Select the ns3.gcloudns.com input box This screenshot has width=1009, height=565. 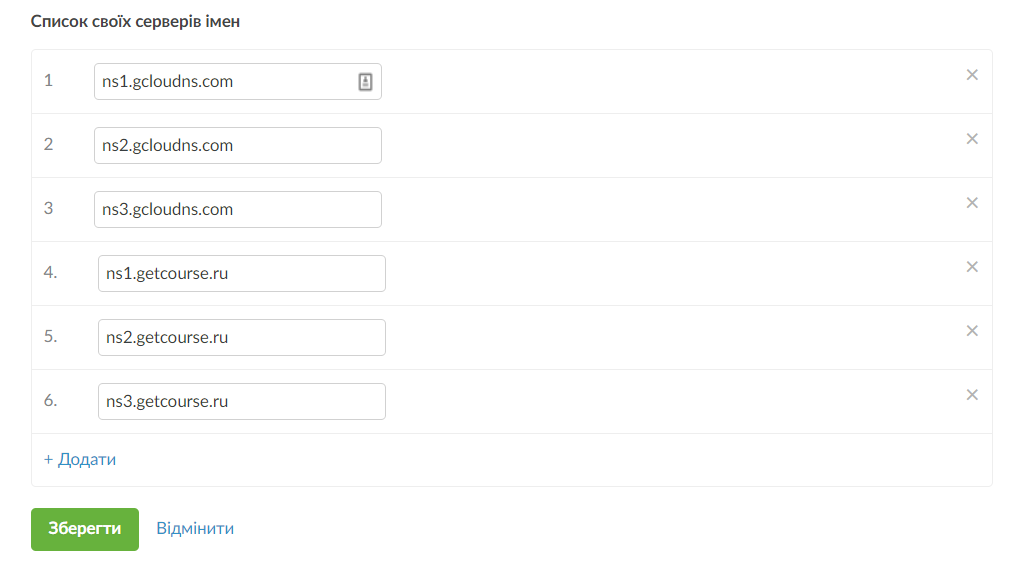(237, 209)
